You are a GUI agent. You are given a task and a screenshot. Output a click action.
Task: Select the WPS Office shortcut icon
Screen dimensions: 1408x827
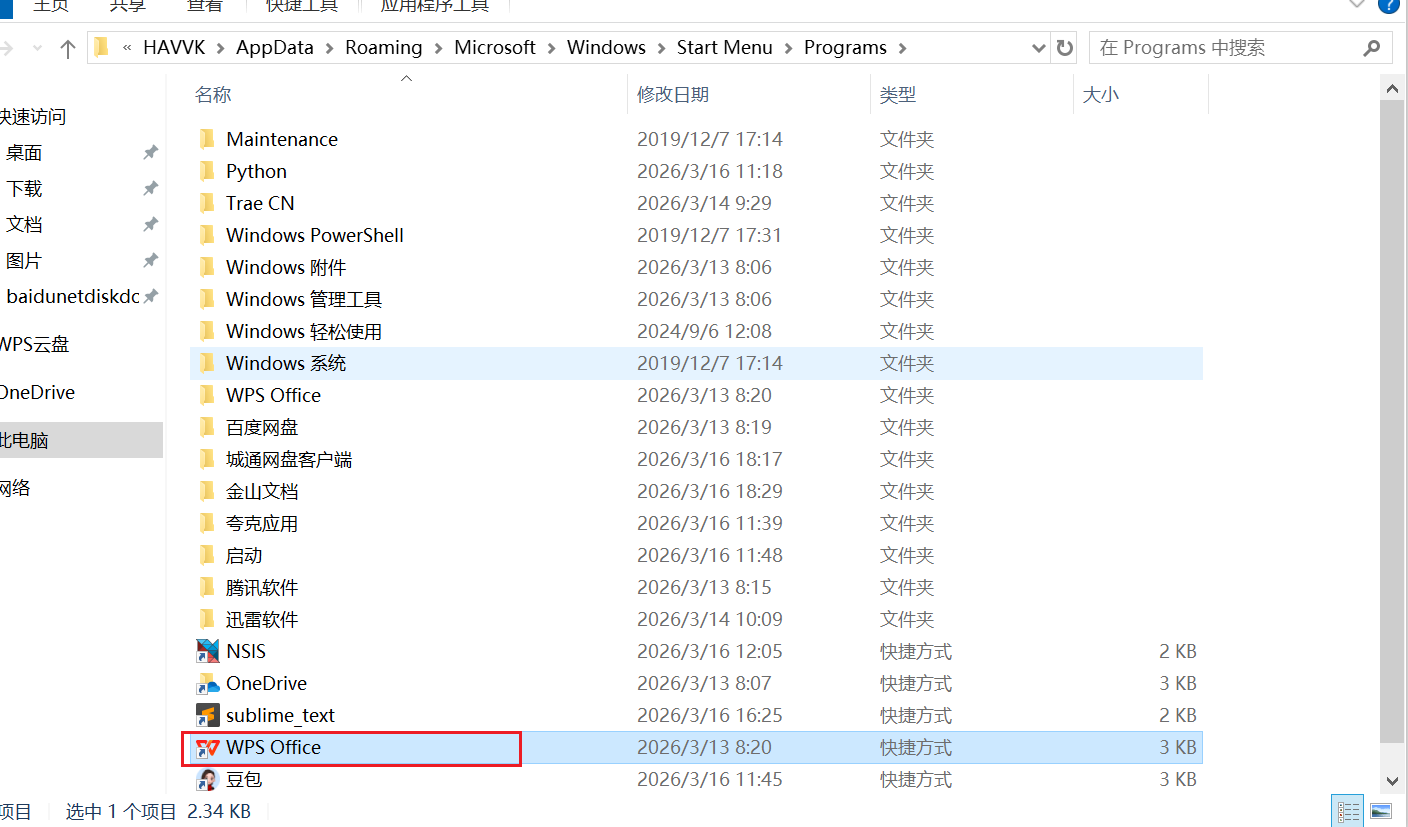(x=207, y=748)
